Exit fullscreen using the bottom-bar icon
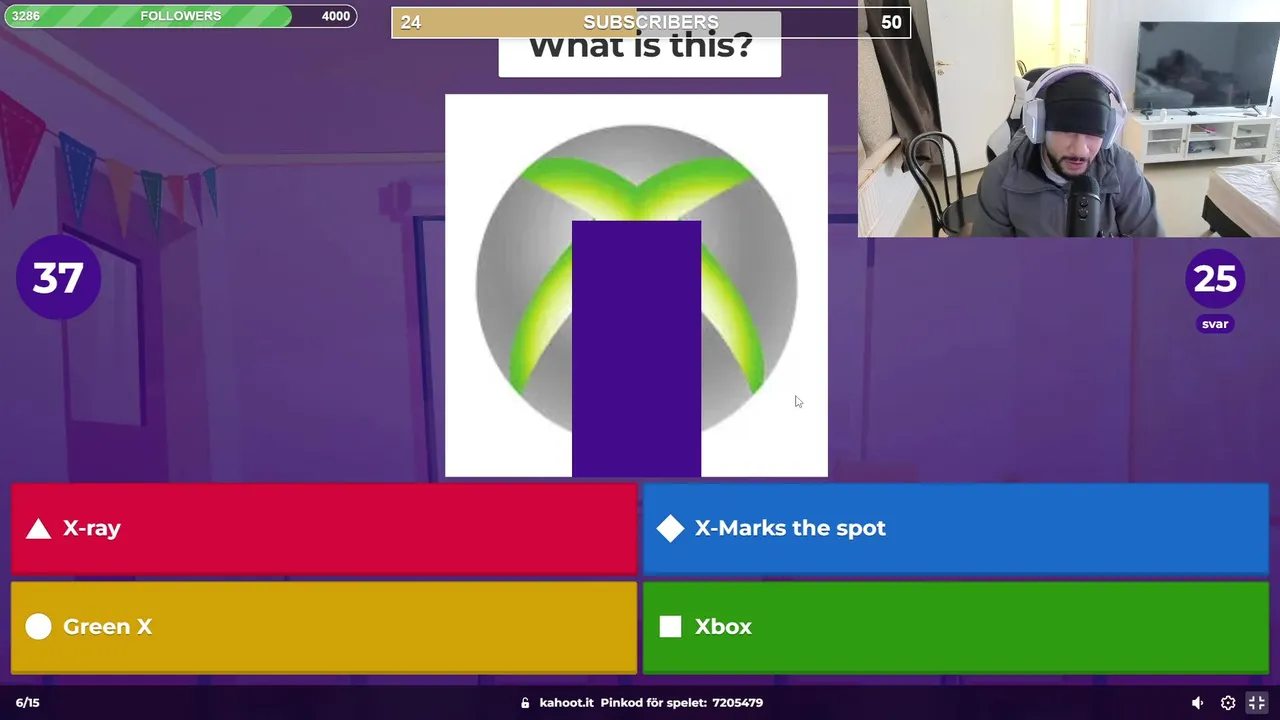The width and height of the screenshot is (1280, 720). [x=1257, y=703]
